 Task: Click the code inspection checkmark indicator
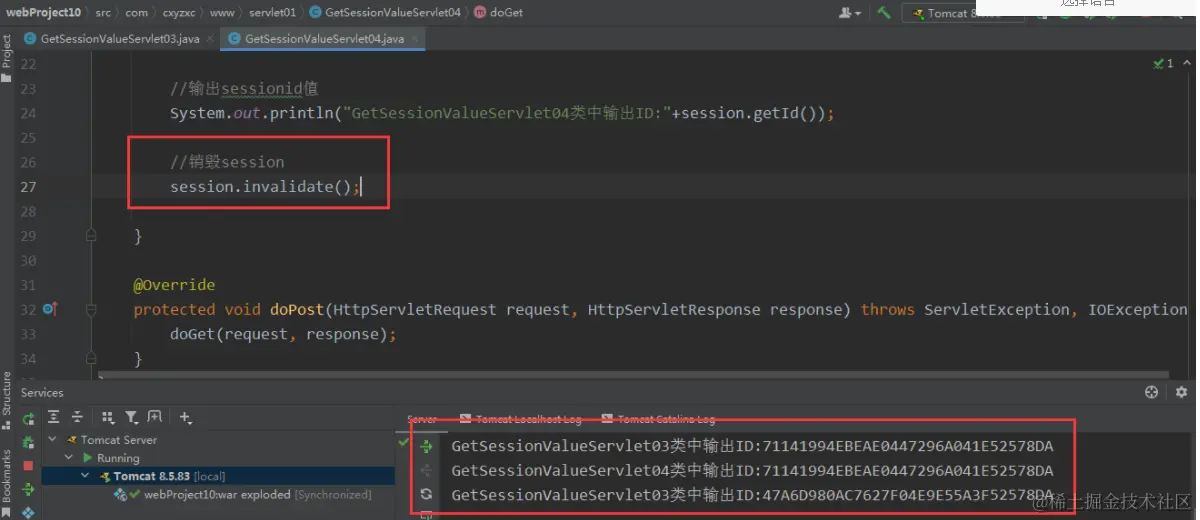tap(1163, 63)
